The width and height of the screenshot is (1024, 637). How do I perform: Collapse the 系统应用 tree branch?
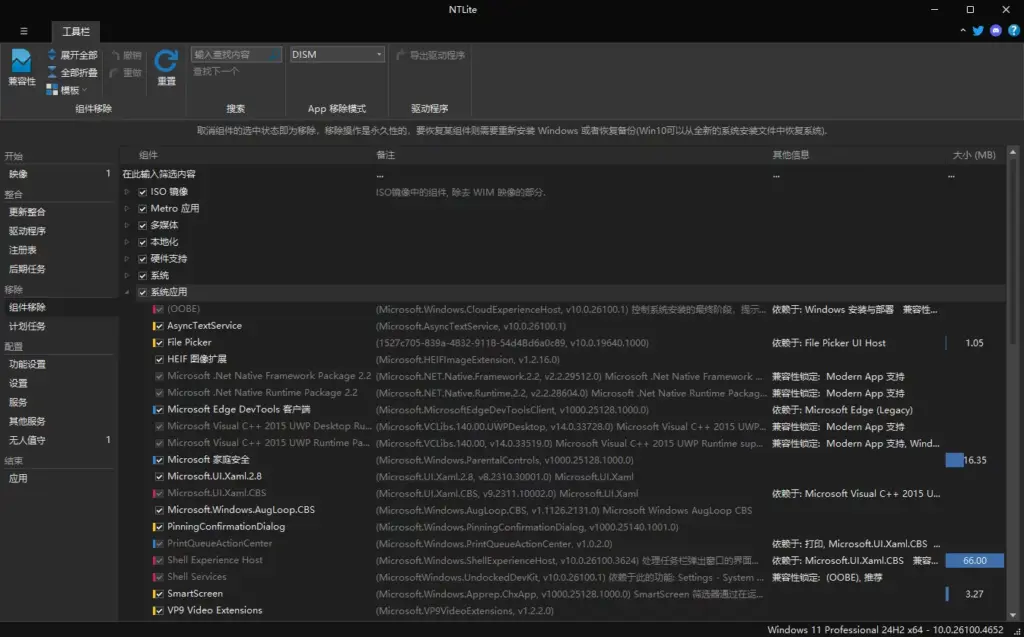click(126, 291)
